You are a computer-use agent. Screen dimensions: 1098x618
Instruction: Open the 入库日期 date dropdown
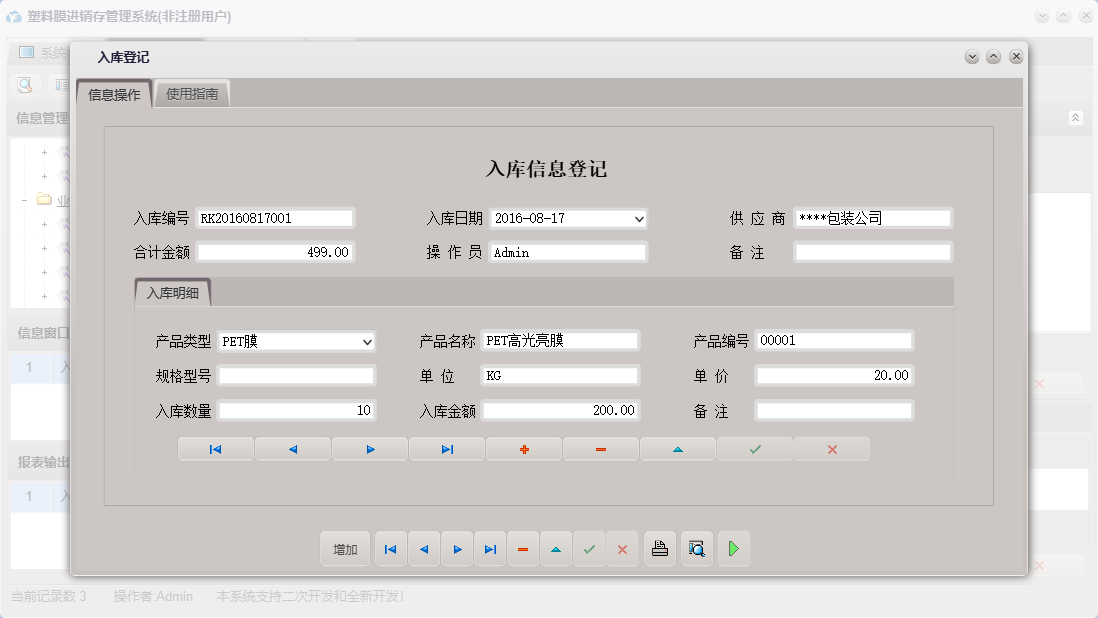tap(637, 218)
